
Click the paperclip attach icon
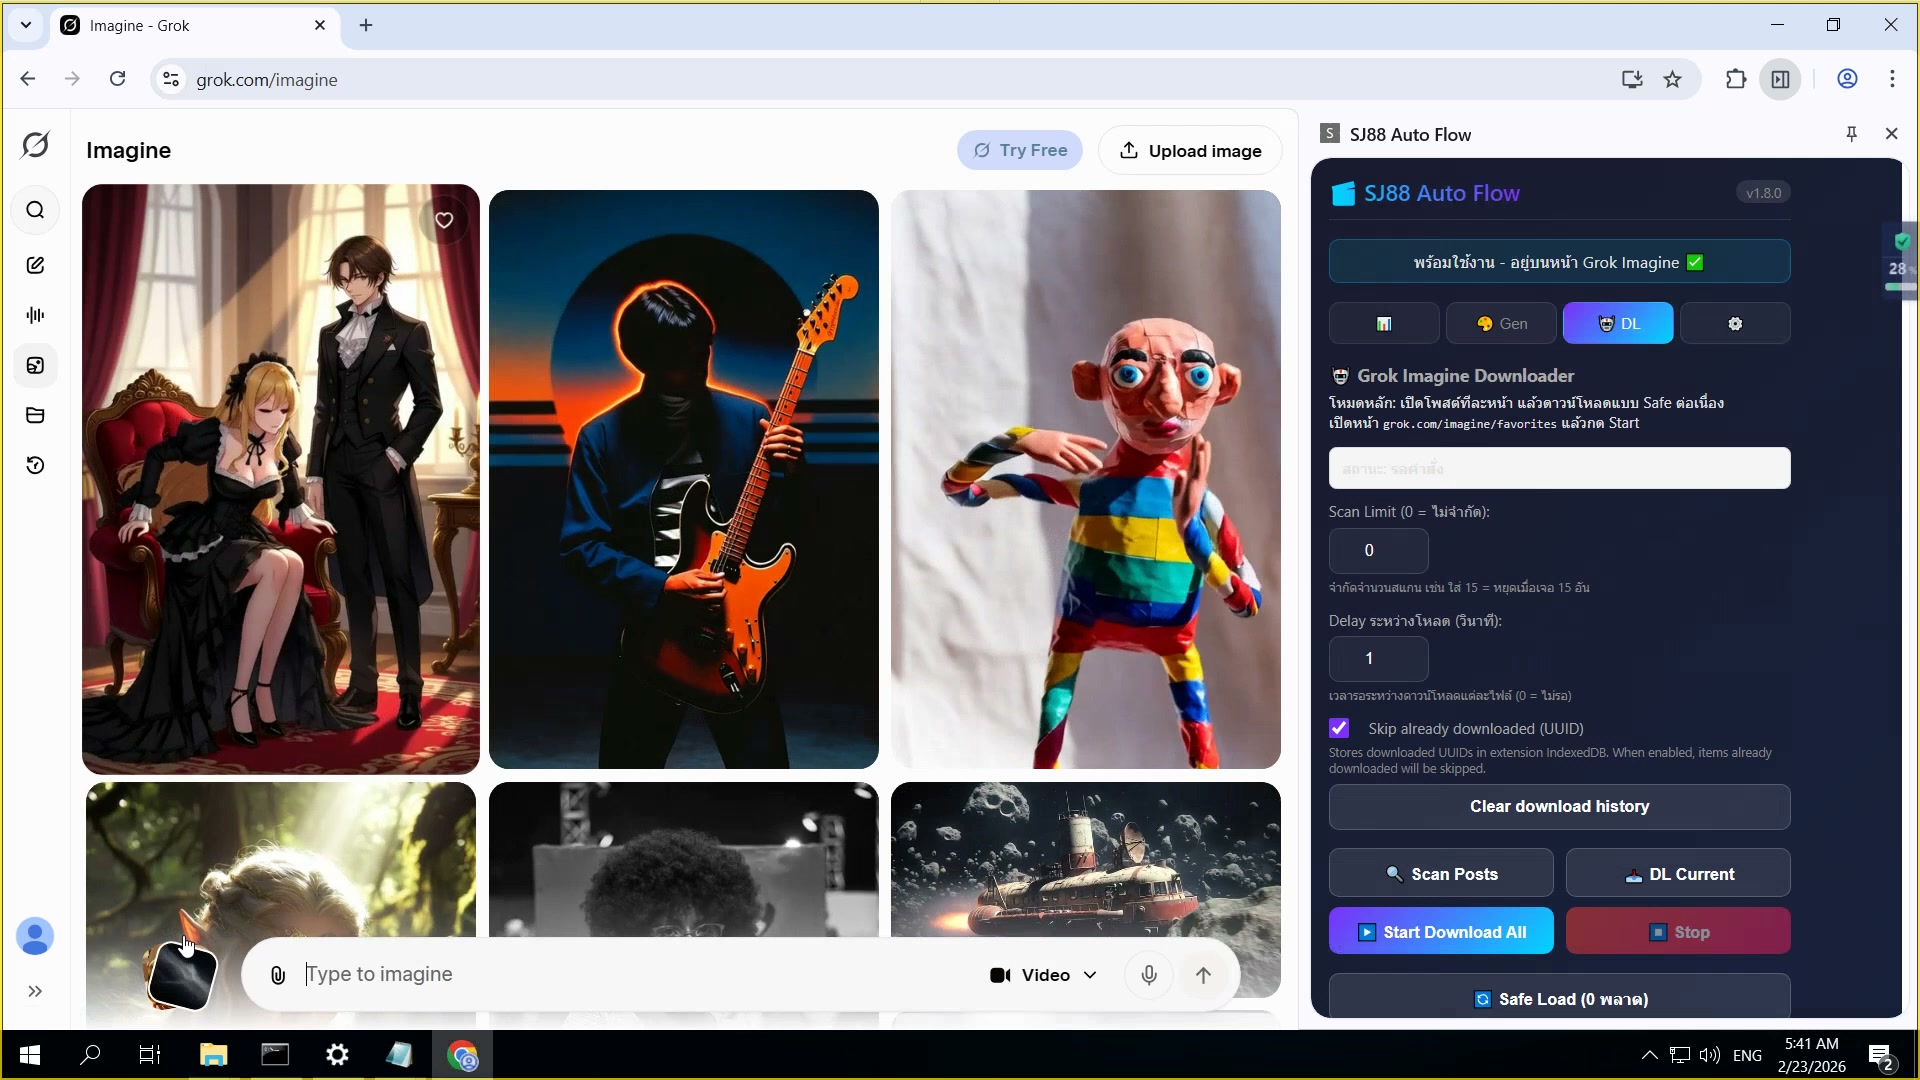coord(278,975)
